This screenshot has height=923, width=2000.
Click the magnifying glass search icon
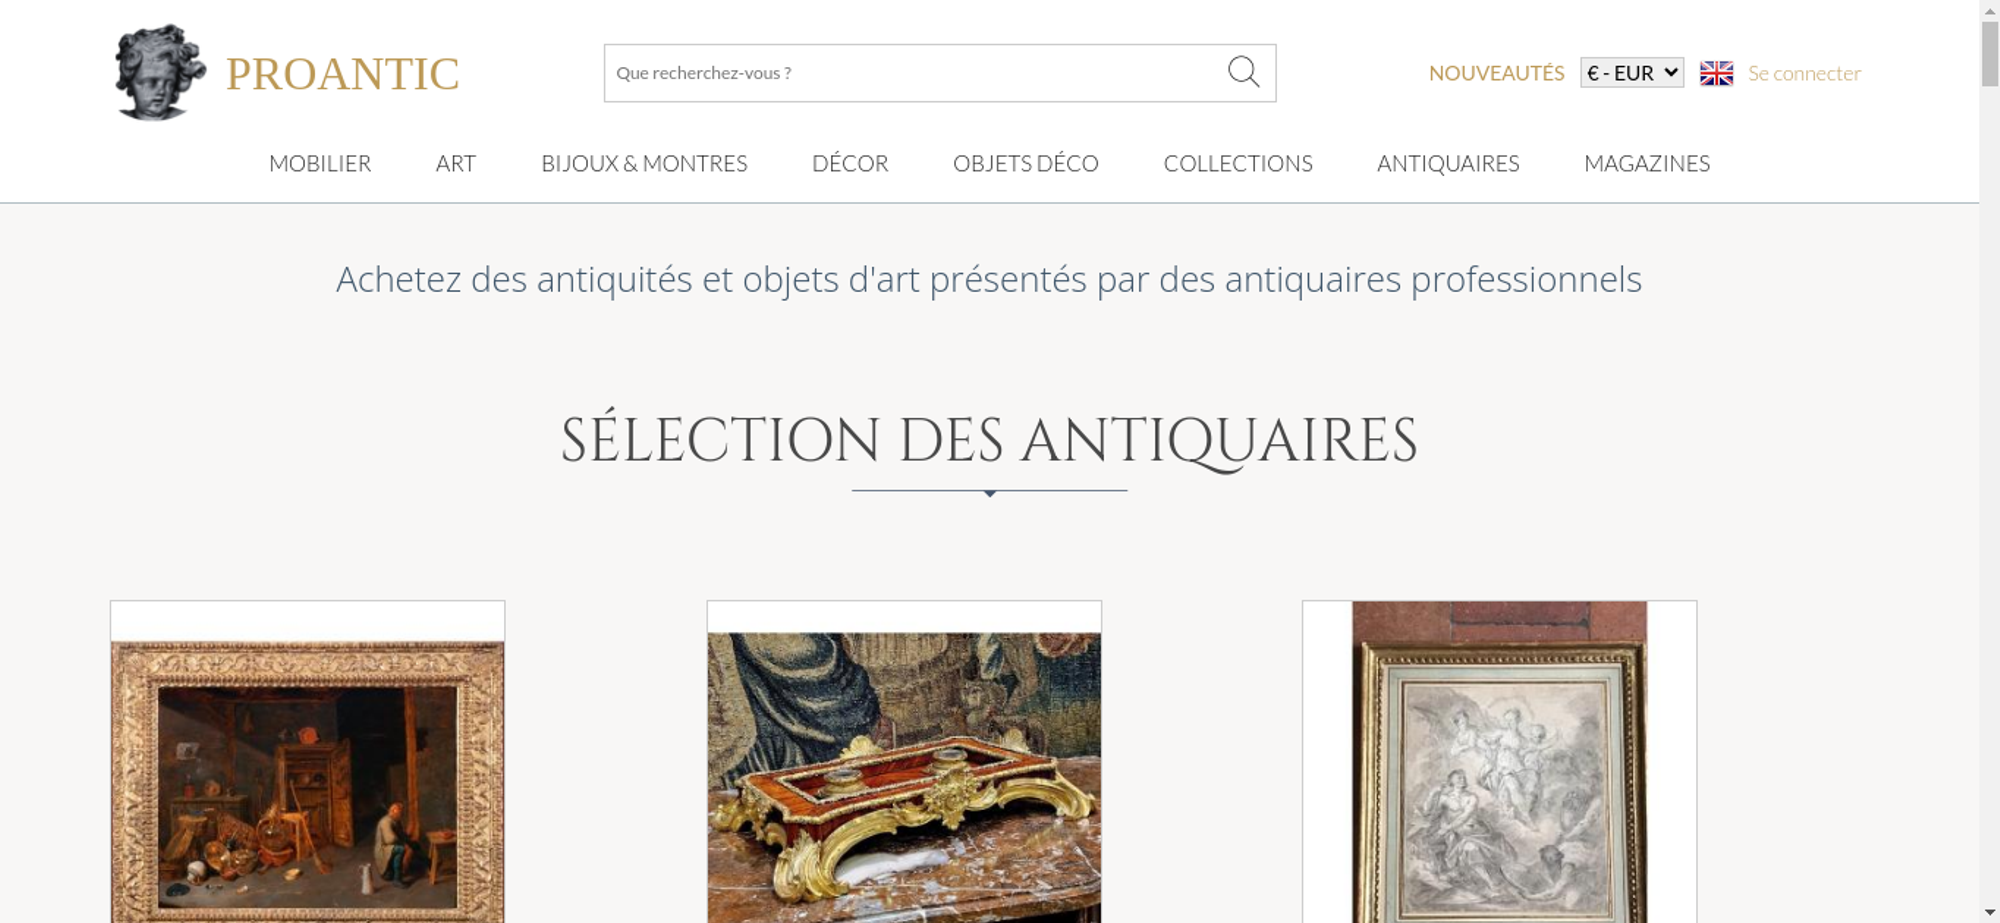coord(1243,72)
